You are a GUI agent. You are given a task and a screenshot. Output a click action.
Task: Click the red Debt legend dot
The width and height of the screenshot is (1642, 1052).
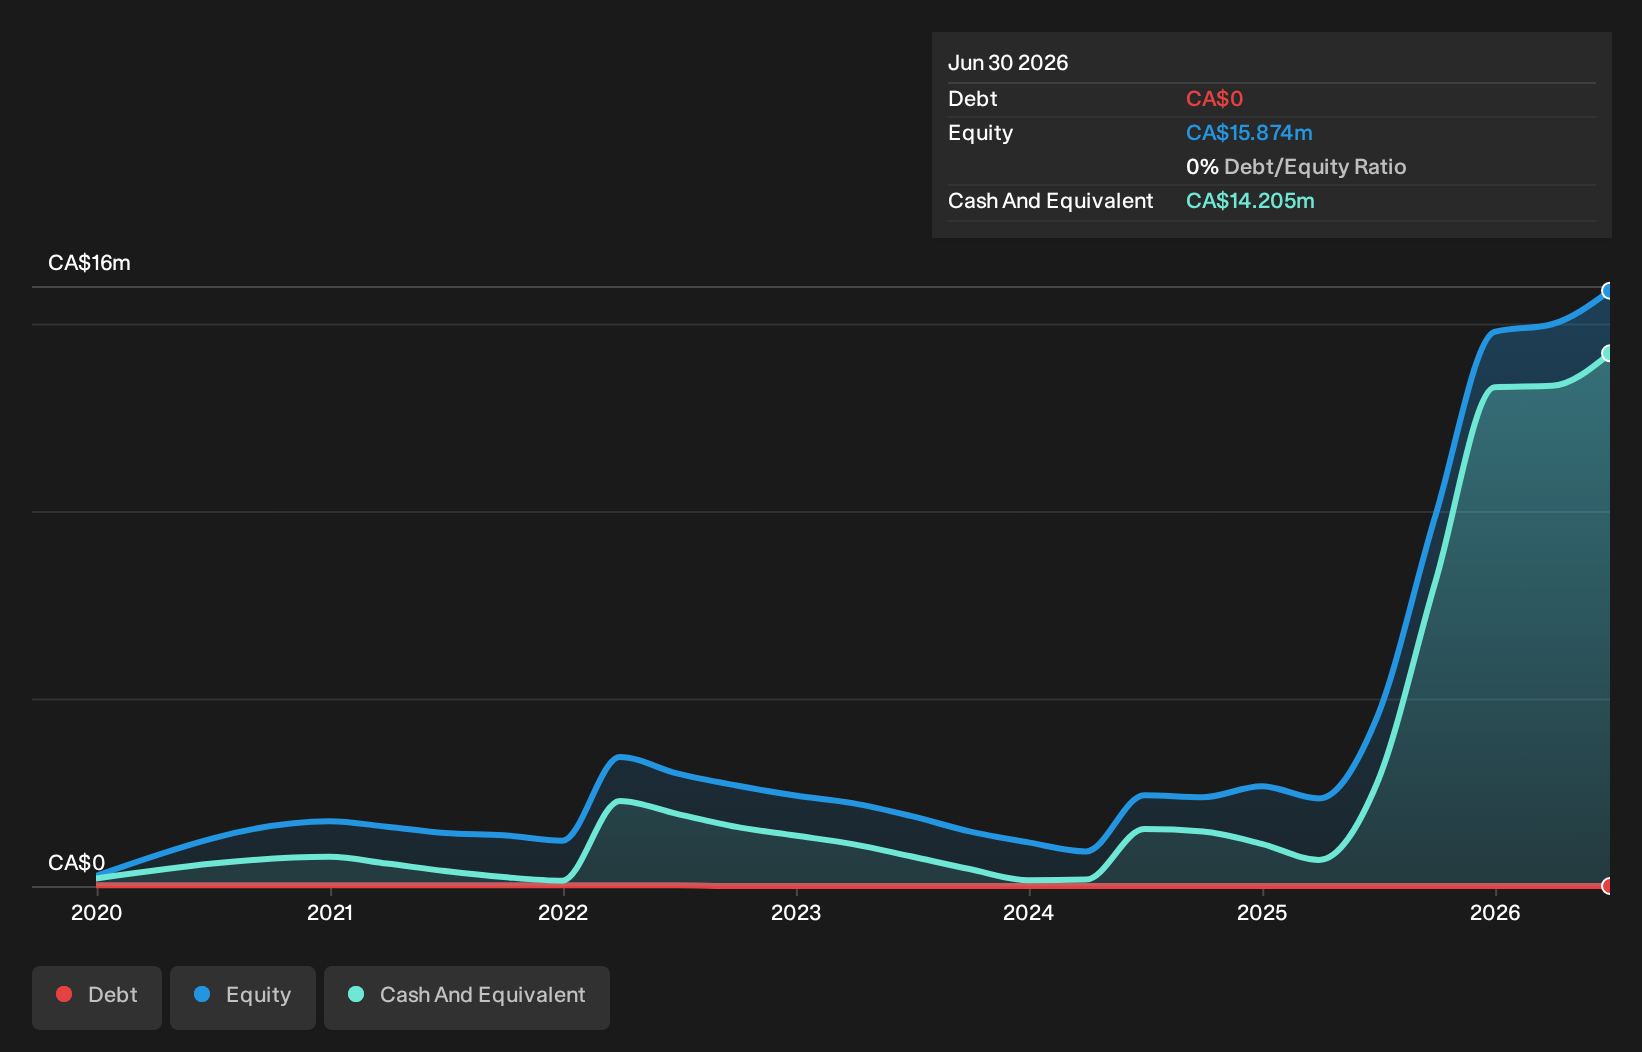pyautogui.click(x=64, y=994)
